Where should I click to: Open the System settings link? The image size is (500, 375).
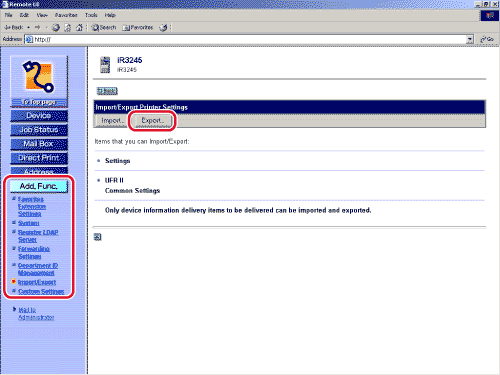click(28, 223)
